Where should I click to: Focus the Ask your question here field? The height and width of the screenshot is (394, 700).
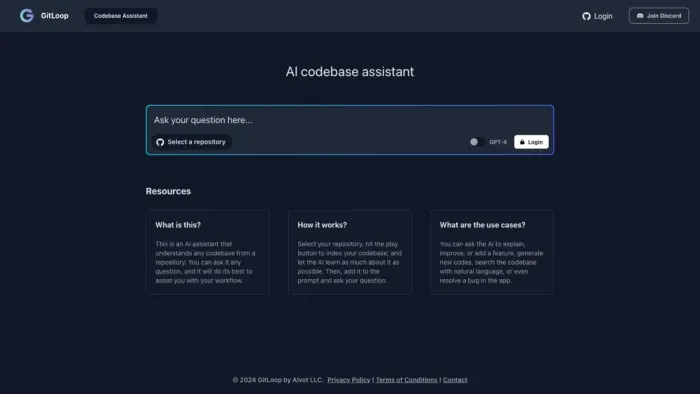pyautogui.click(x=350, y=120)
